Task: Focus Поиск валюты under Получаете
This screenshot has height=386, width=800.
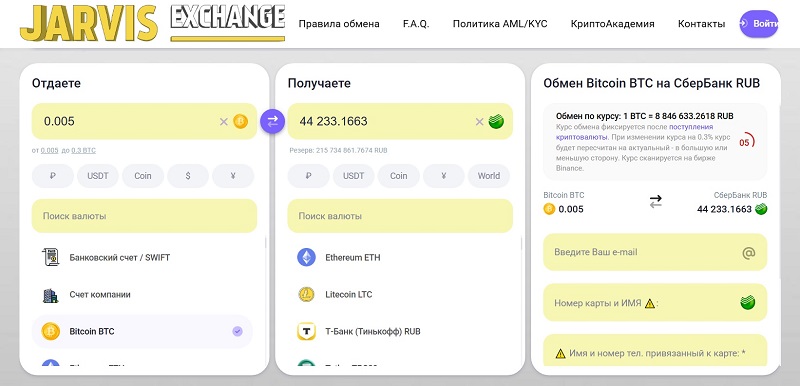Action: pyautogui.click(x=400, y=216)
